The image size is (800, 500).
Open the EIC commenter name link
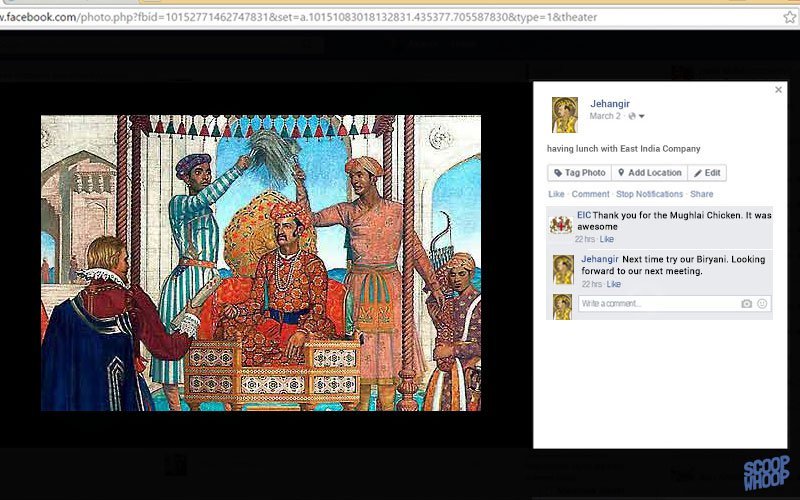point(584,215)
